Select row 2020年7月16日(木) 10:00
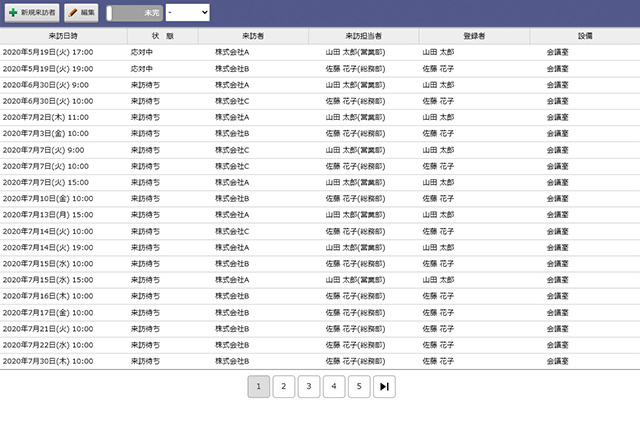This screenshot has height=426, width=640. click(x=320, y=296)
